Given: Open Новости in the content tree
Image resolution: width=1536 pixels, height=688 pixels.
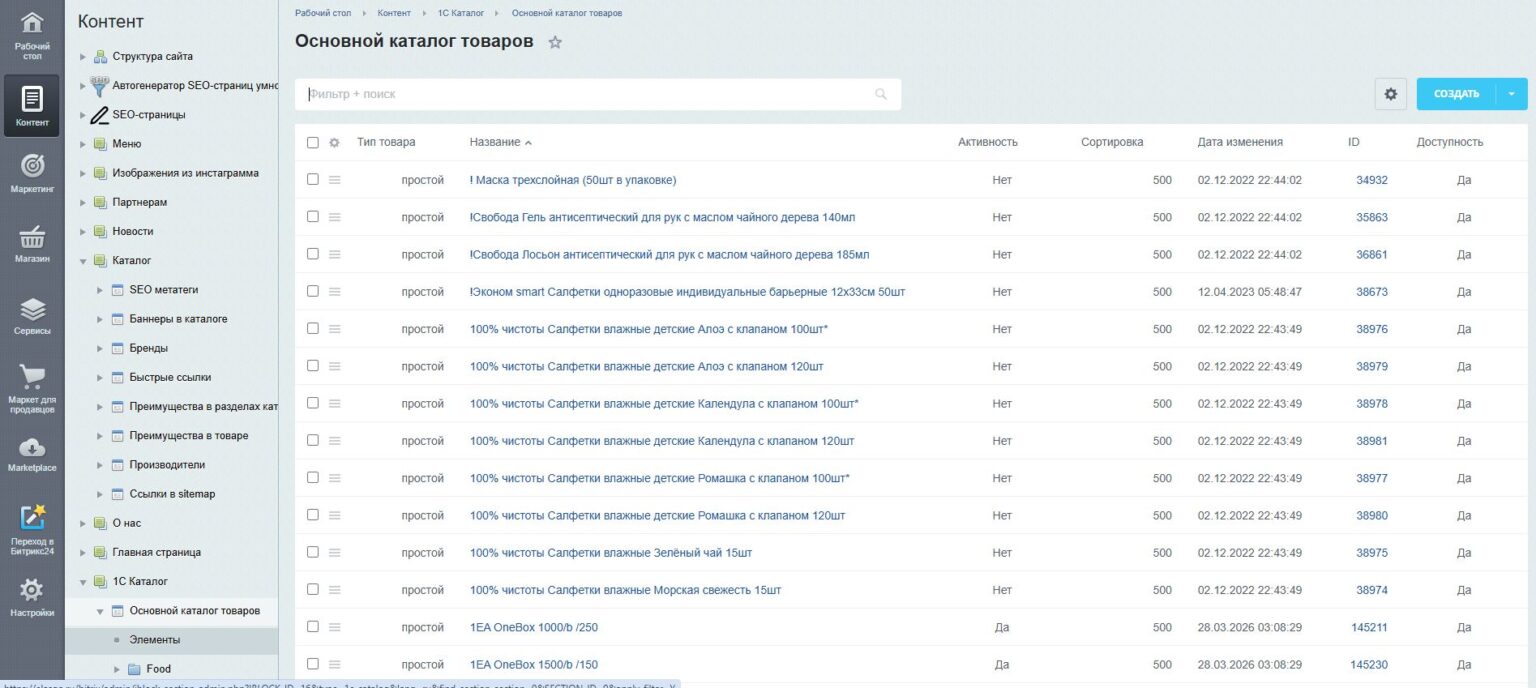Looking at the screenshot, I should pyautogui.click(x=133, y=231).
